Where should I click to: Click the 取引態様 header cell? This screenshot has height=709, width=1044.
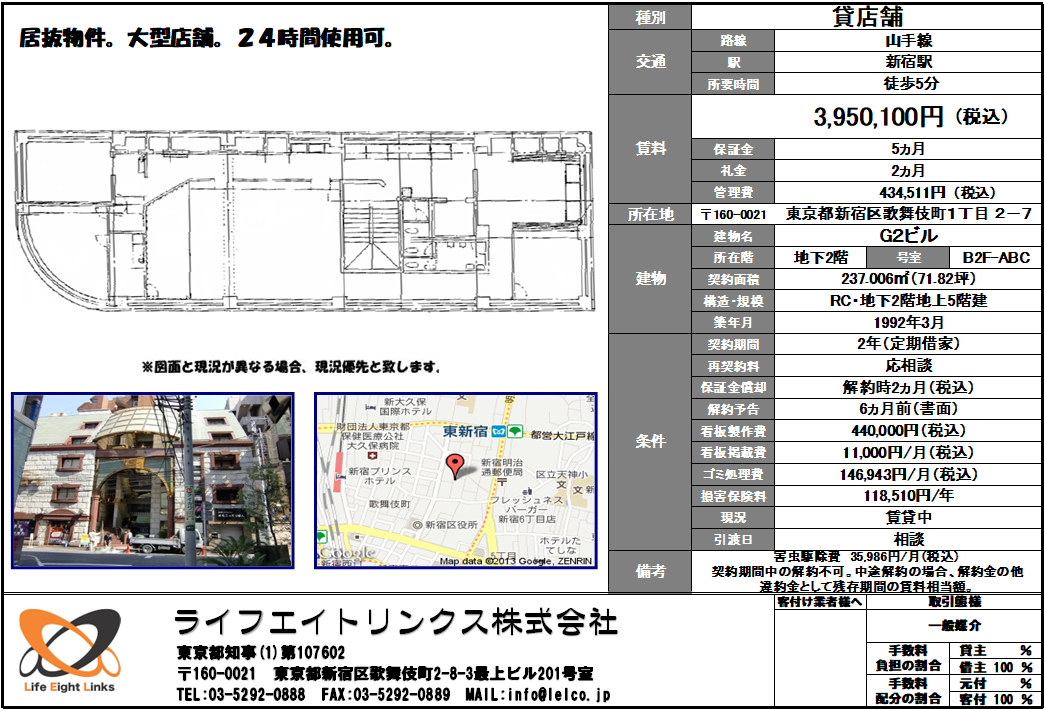click(954, 602)
